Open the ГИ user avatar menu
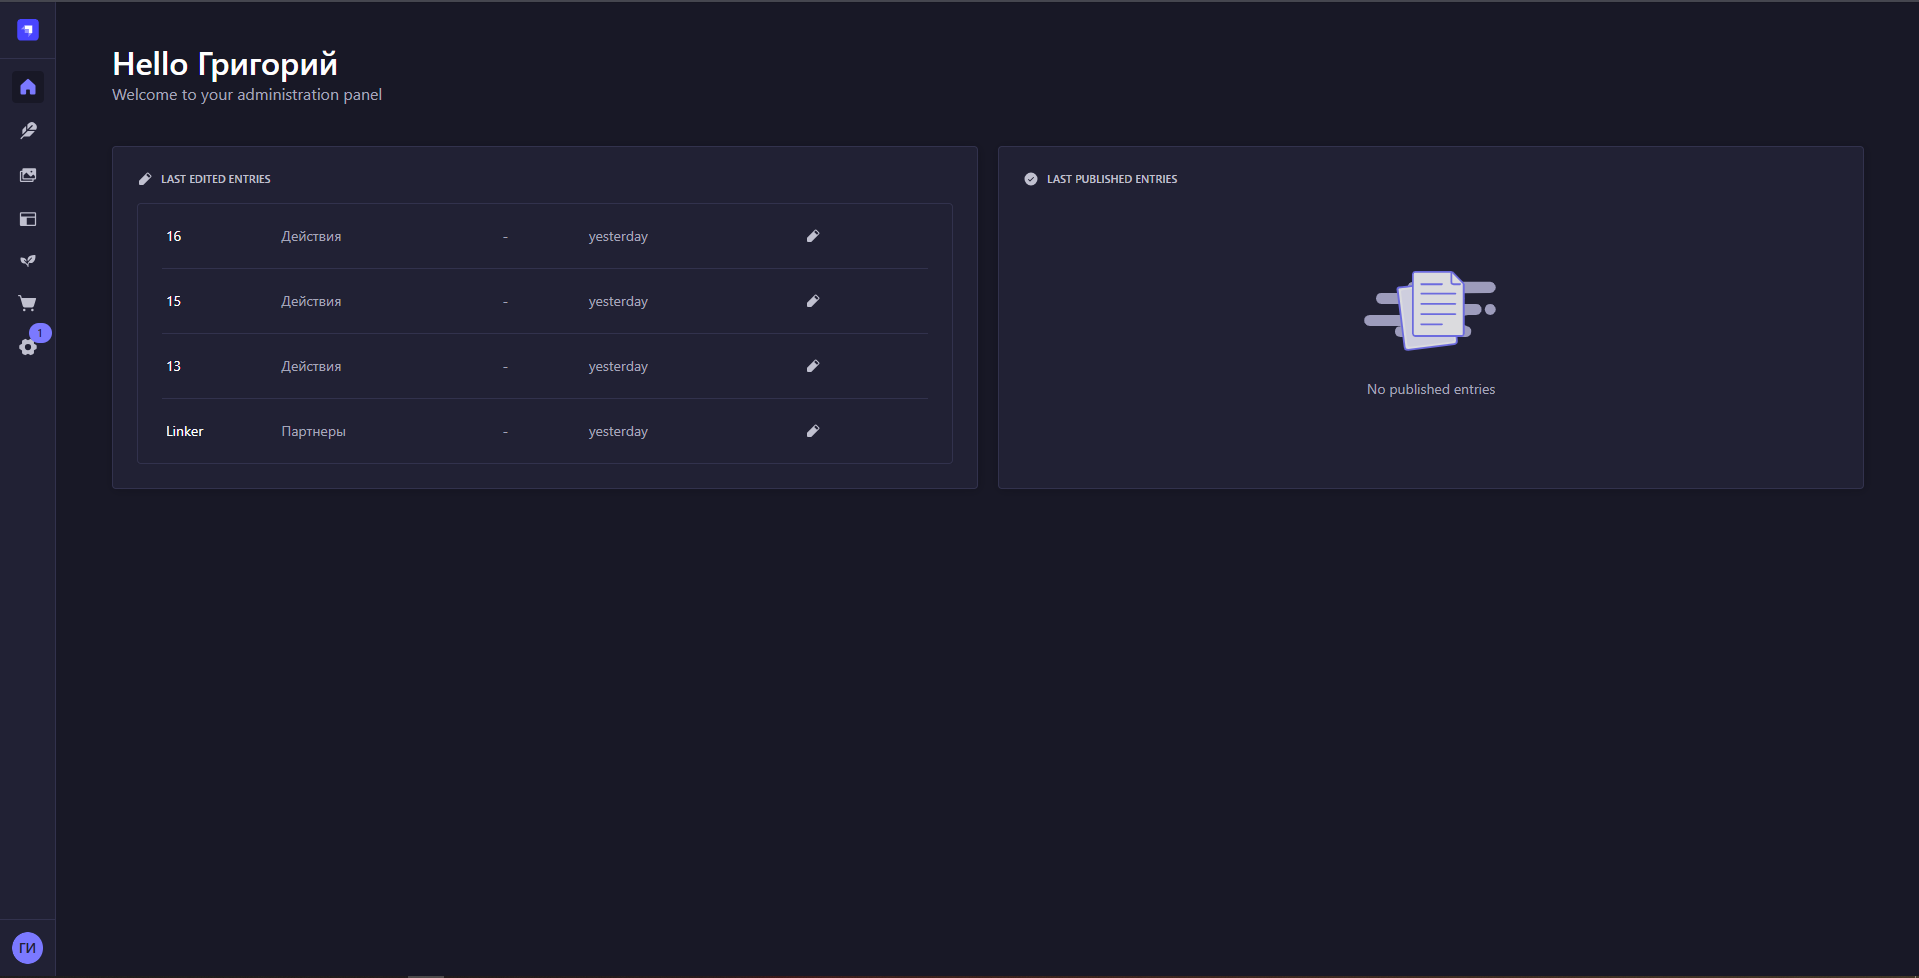1919x978 pixels. [x=27, y=947]
